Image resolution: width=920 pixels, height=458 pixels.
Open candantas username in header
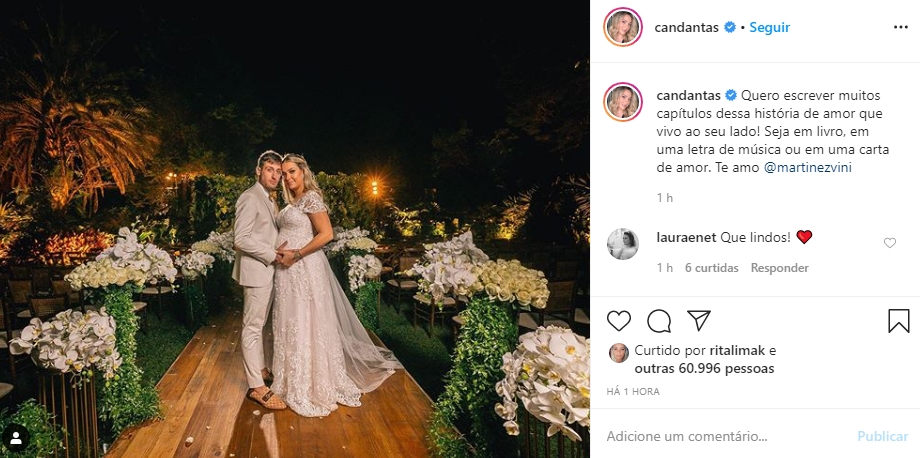[x=686, y=28]
